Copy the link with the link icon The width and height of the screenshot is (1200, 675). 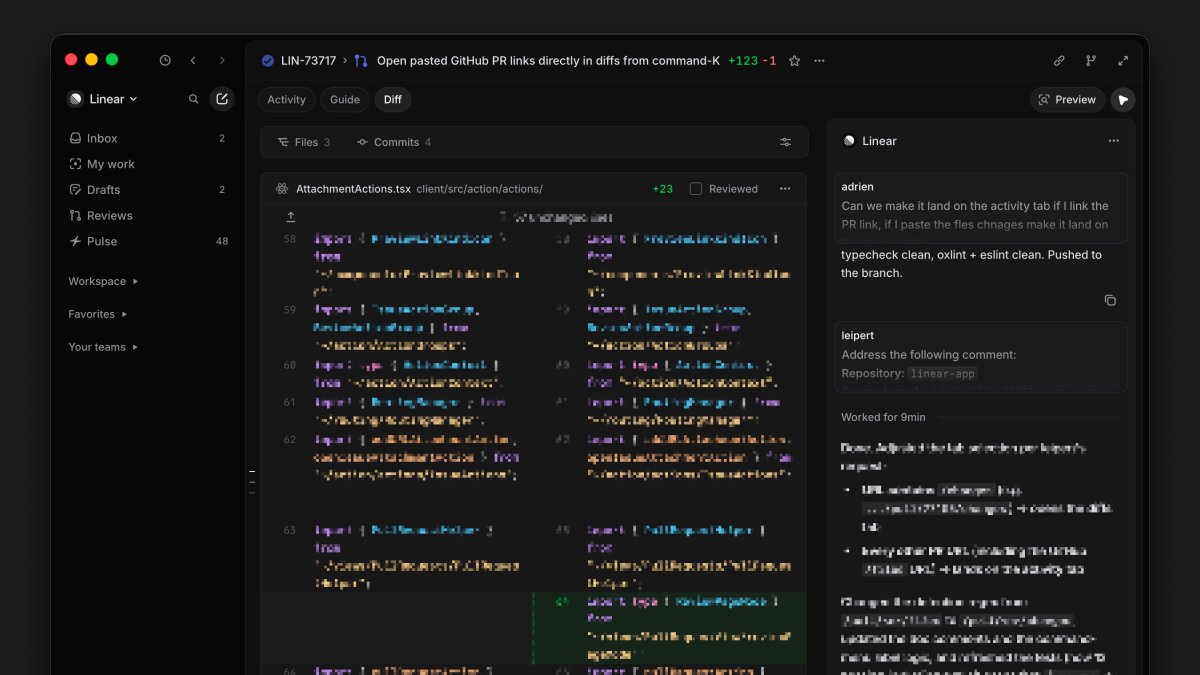pos(1059,61)
